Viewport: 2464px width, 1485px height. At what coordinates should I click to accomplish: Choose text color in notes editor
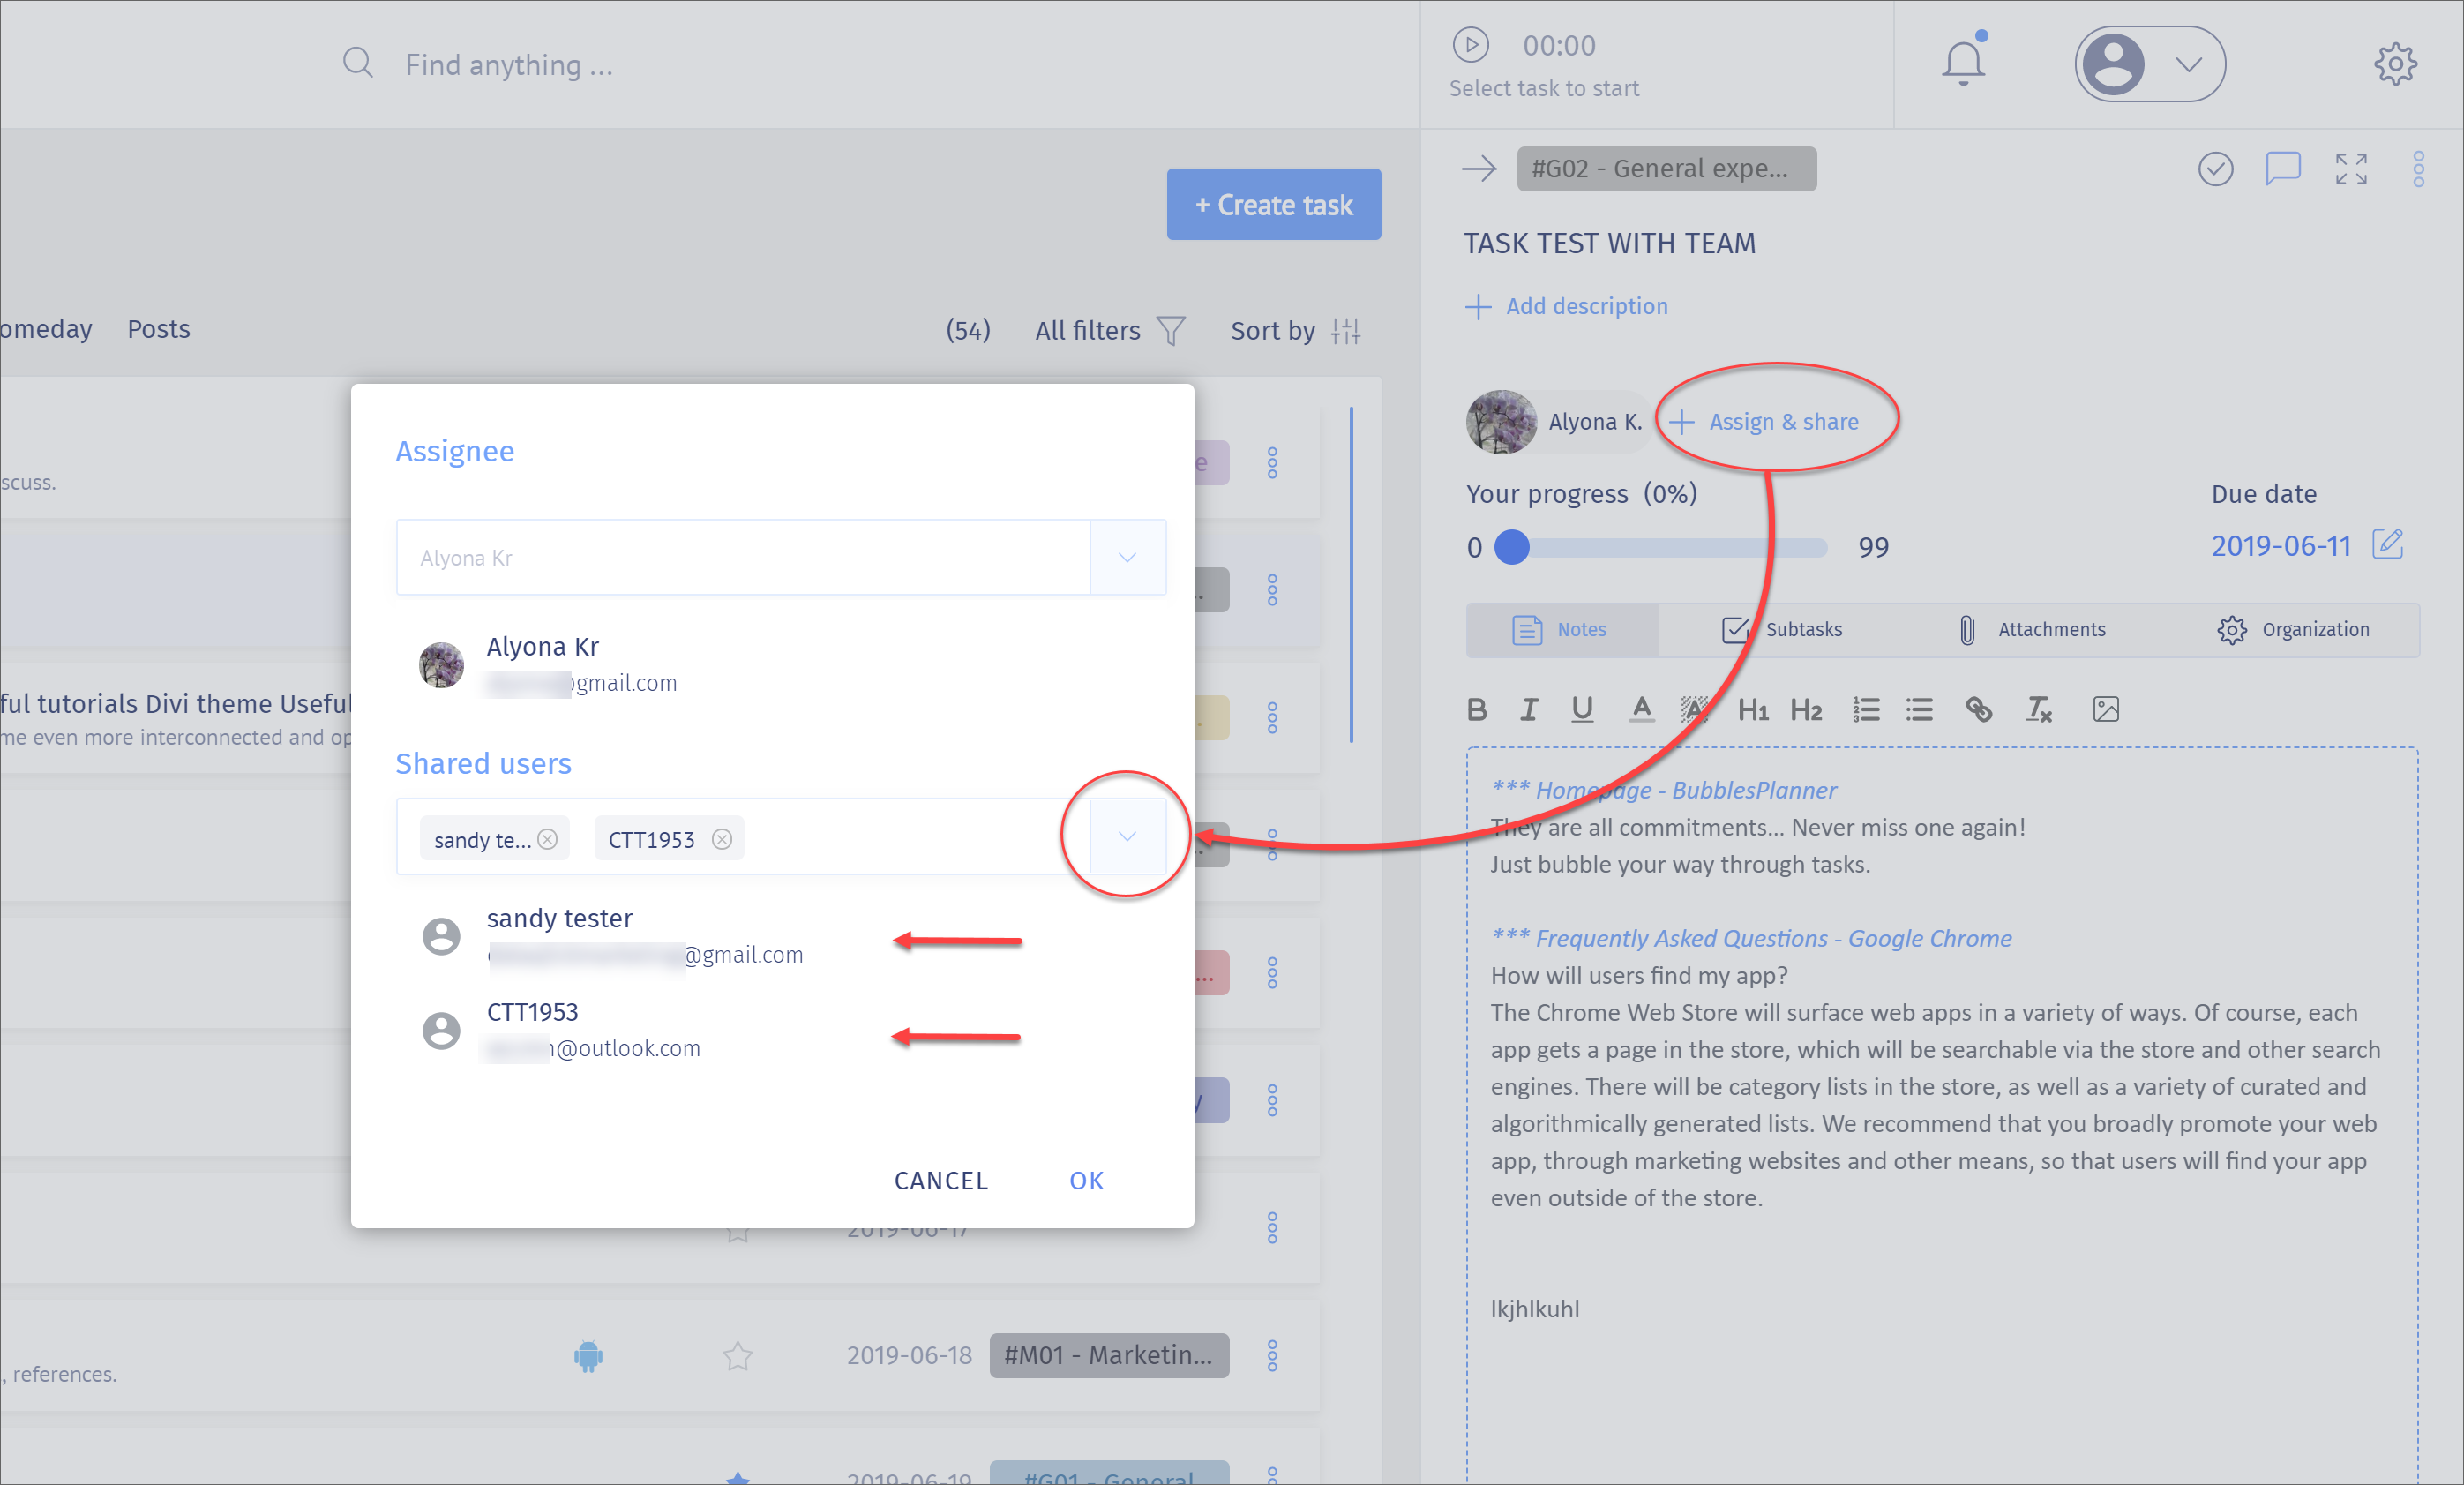(1641, 710)
